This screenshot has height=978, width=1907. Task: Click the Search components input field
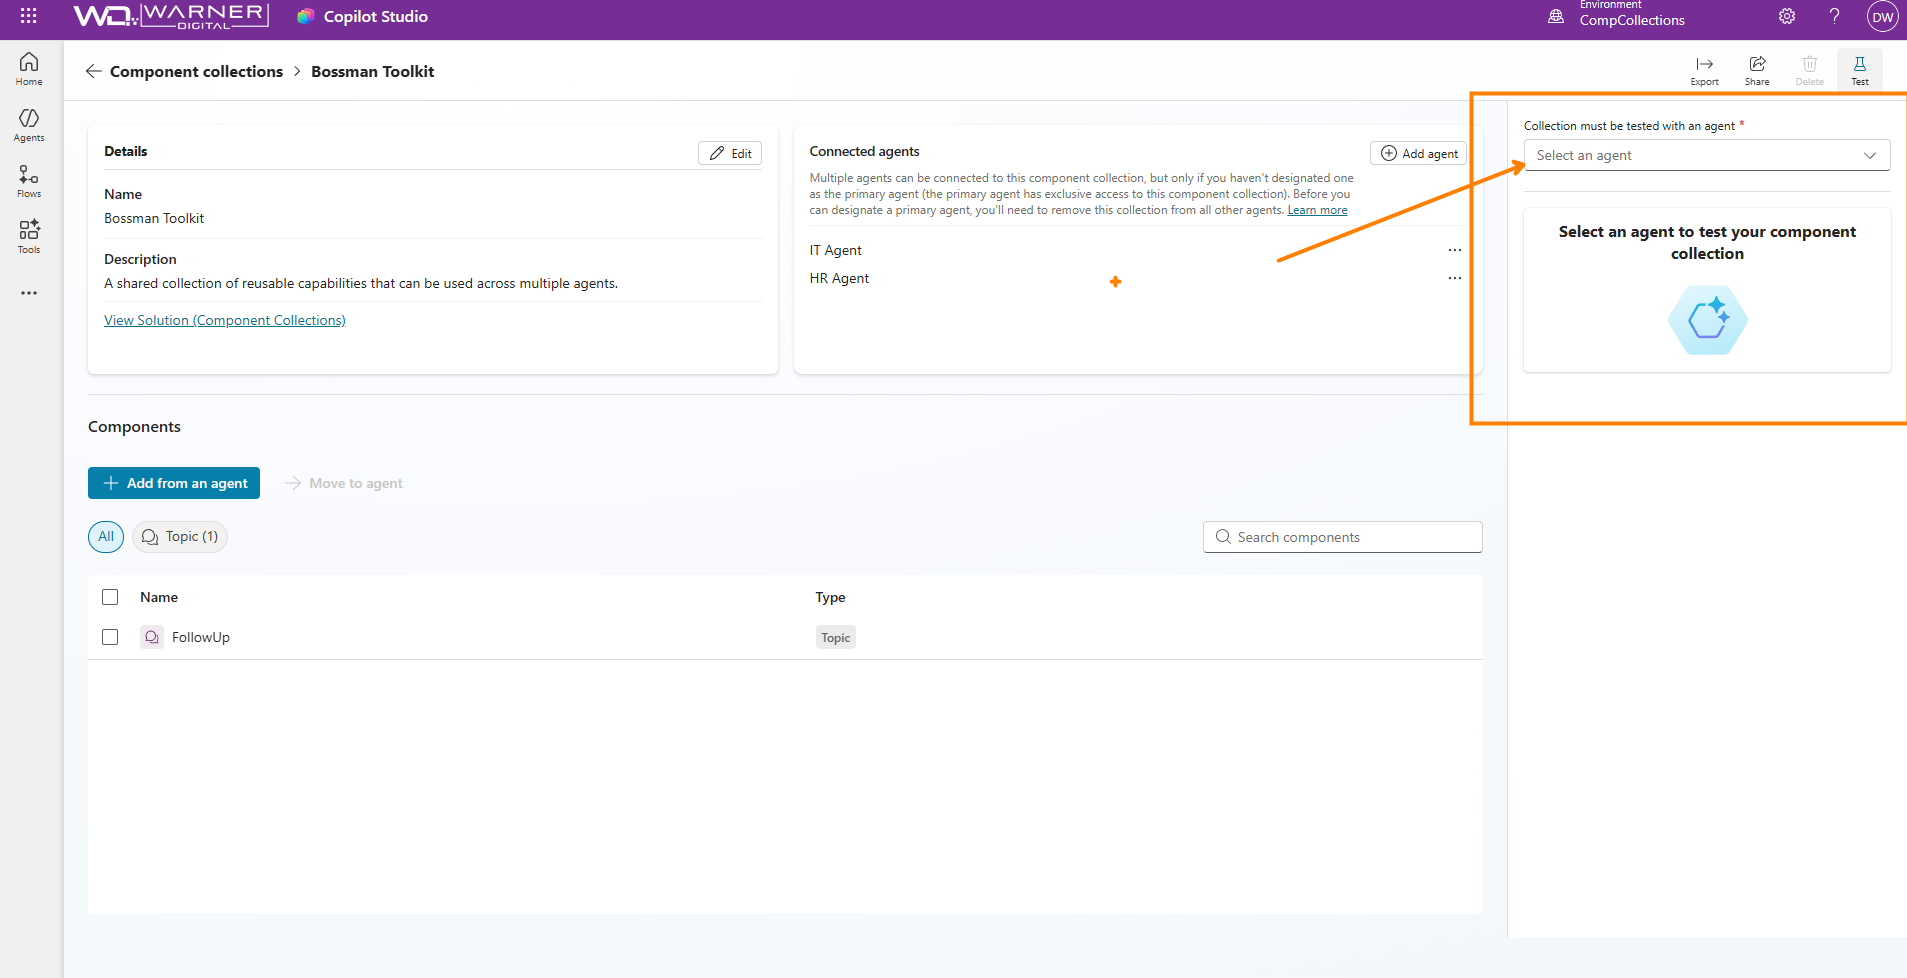1342,537
